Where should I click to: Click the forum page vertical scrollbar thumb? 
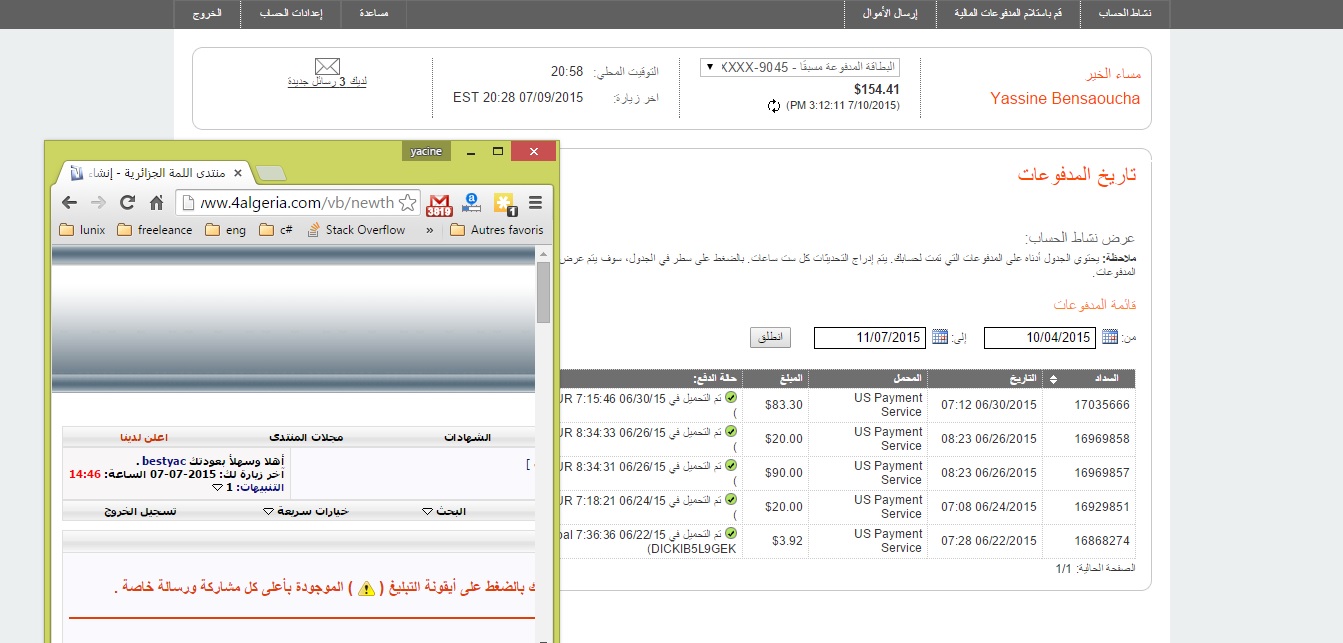pyautogui.click(x=543, y=291)
